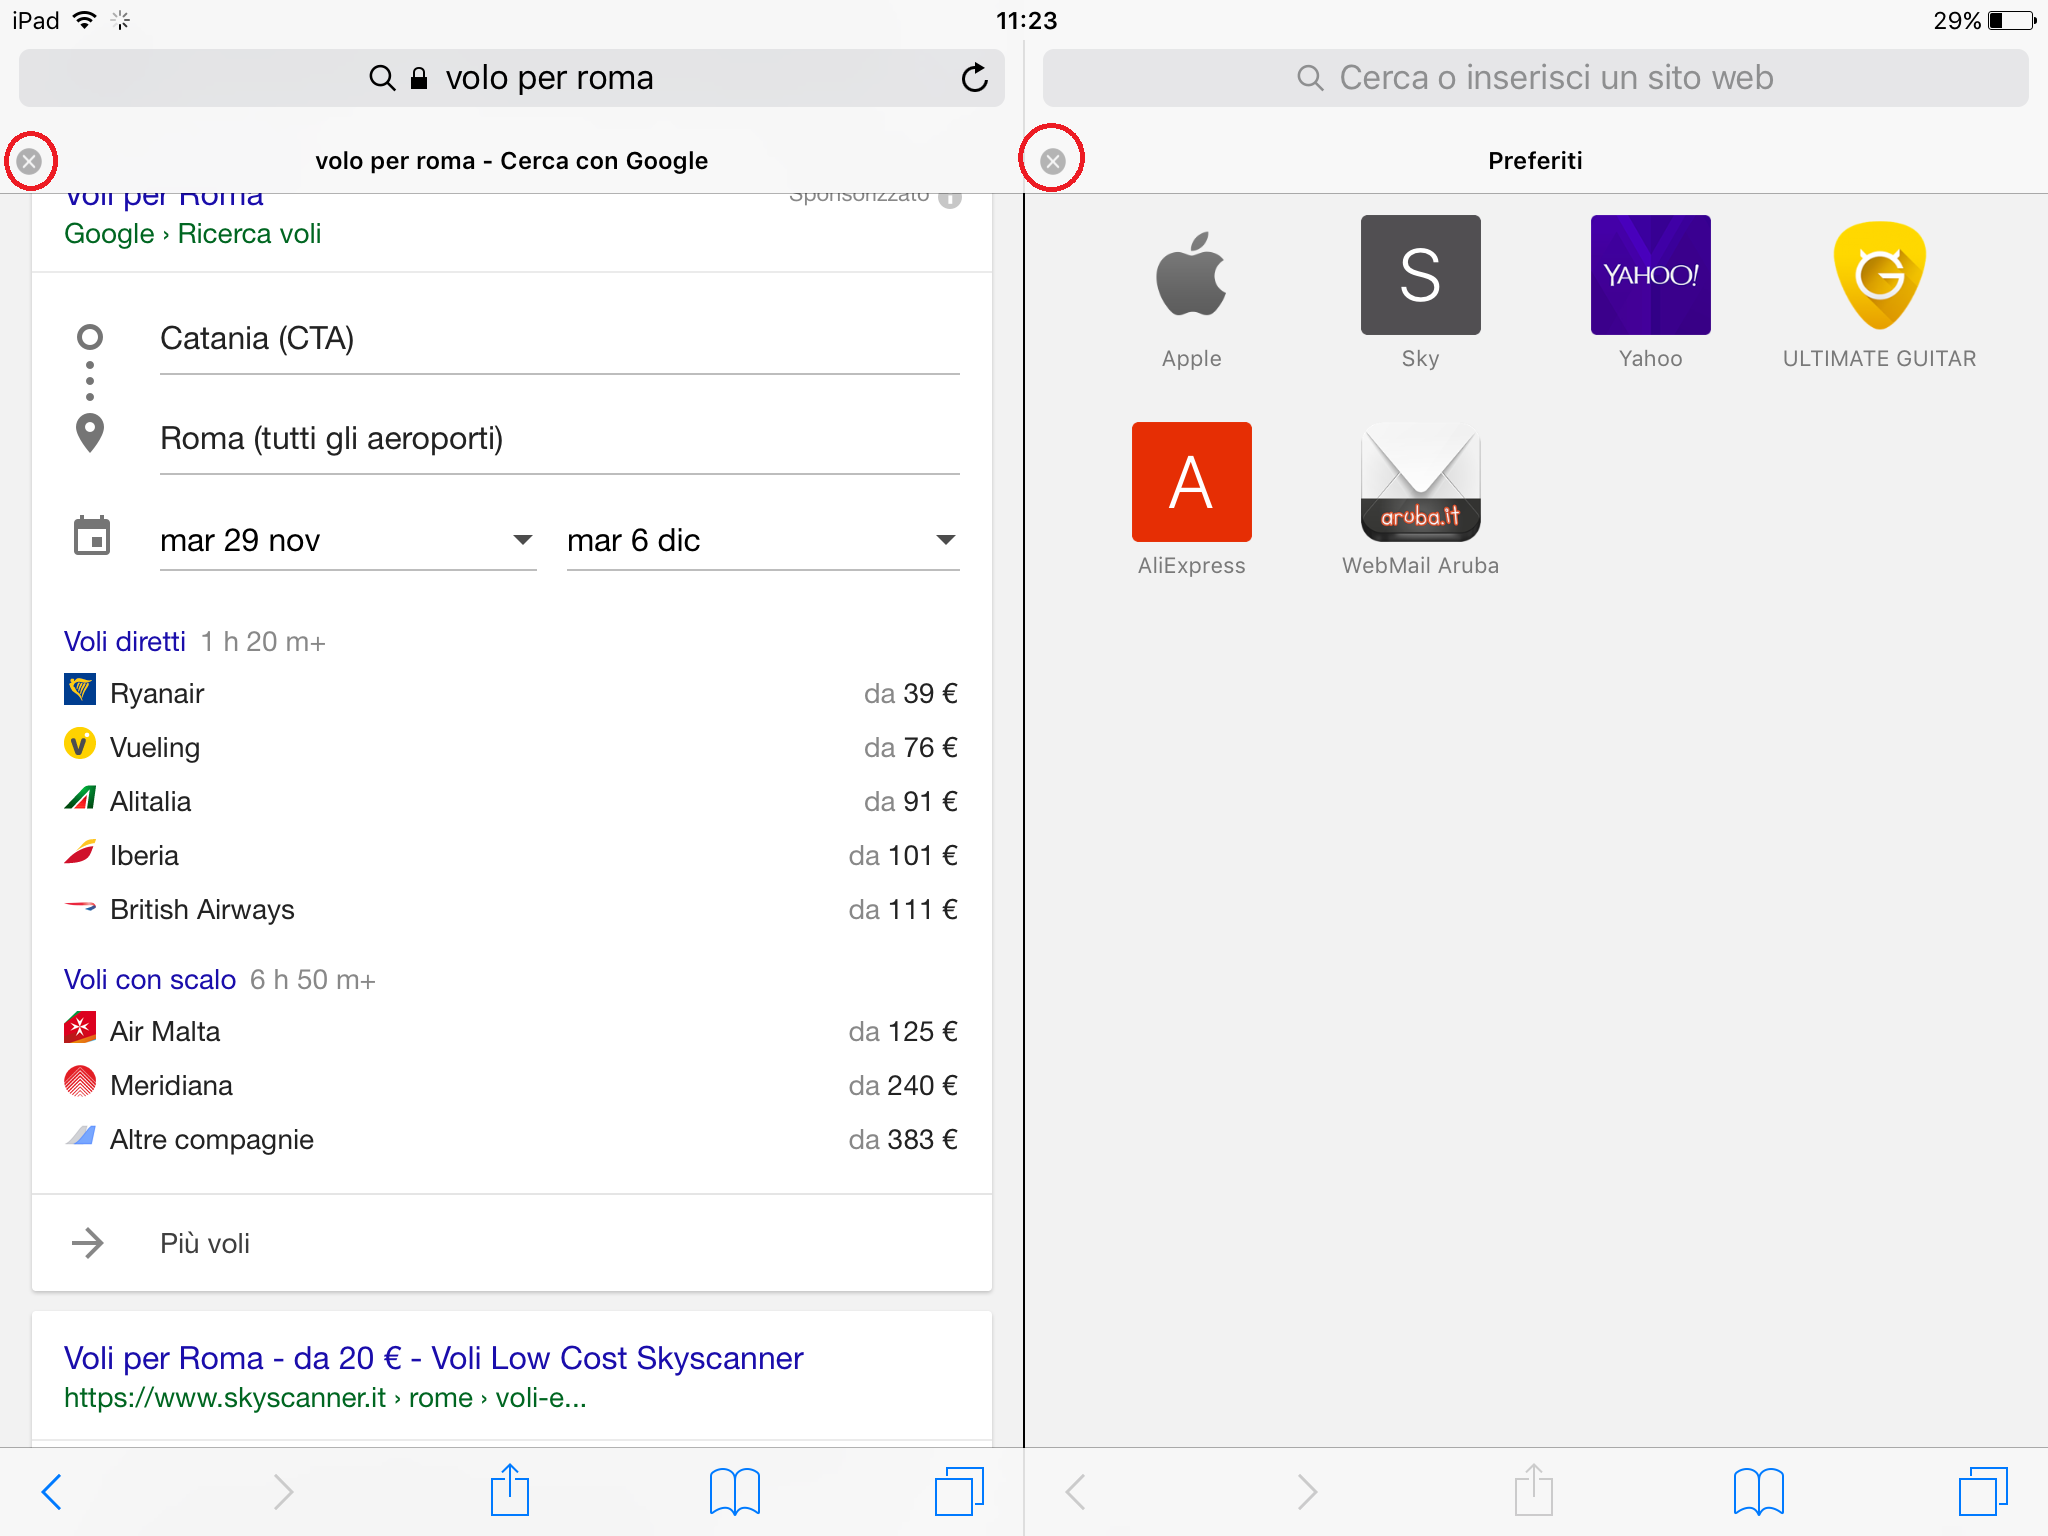The height and width of the screenshot is (1536, 2048).
Task: Reload the volo per roma page
Action: [974, 78]
